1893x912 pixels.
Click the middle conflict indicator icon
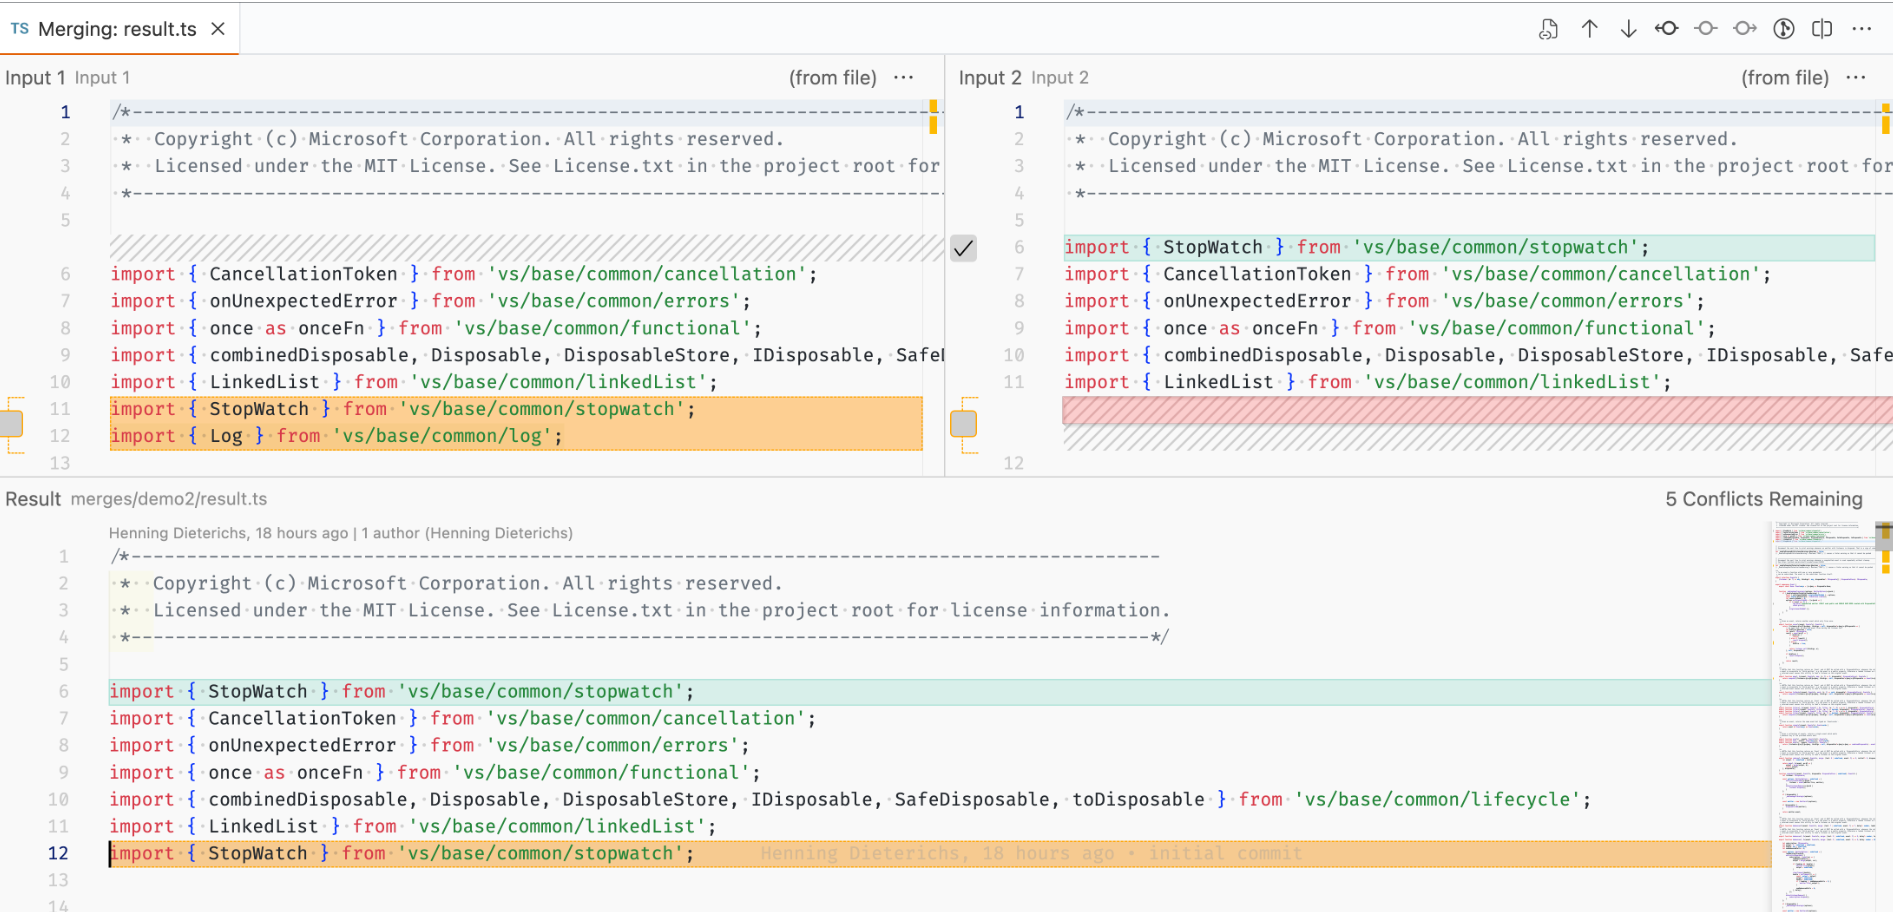(x=1705, y=28)
